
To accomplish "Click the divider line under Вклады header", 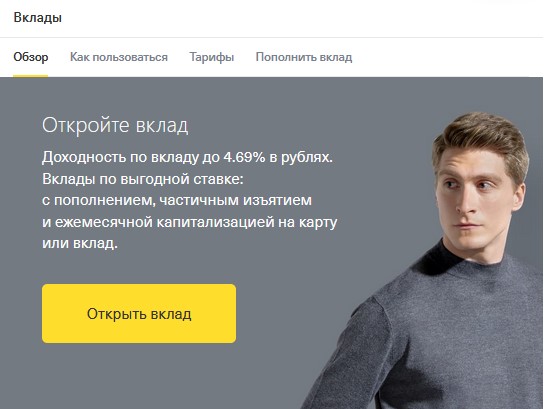I will [272, 37].
